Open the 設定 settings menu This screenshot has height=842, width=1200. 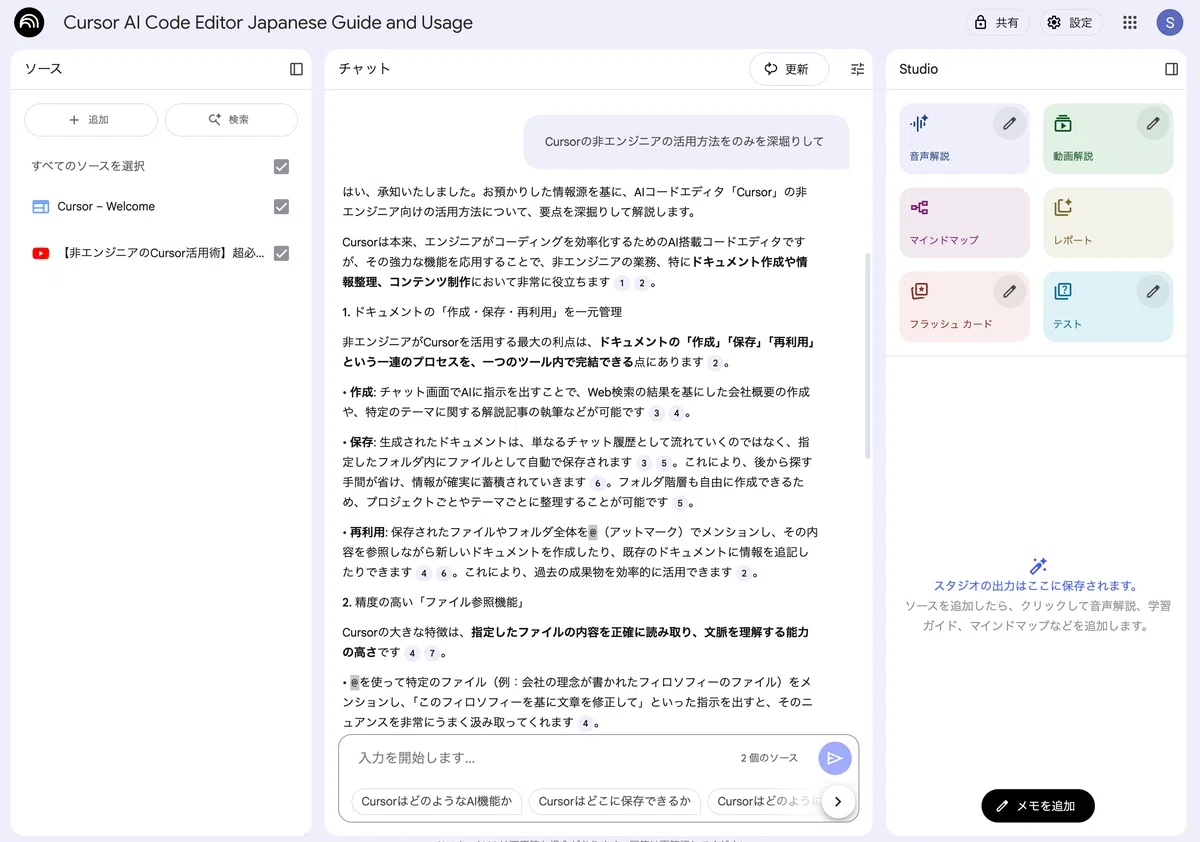1070,22
